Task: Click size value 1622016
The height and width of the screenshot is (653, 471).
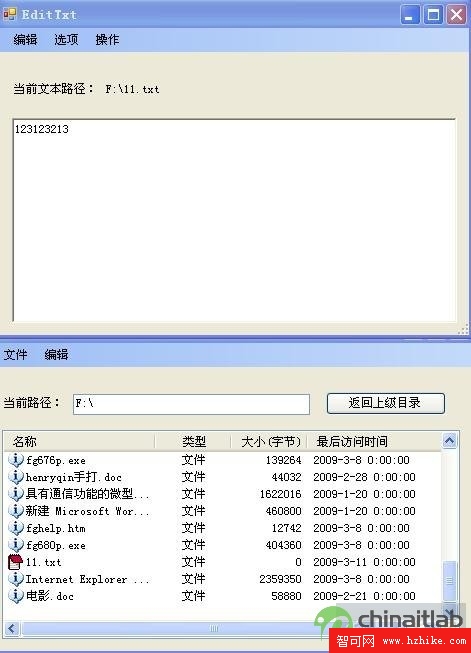Action: [281, 494]
